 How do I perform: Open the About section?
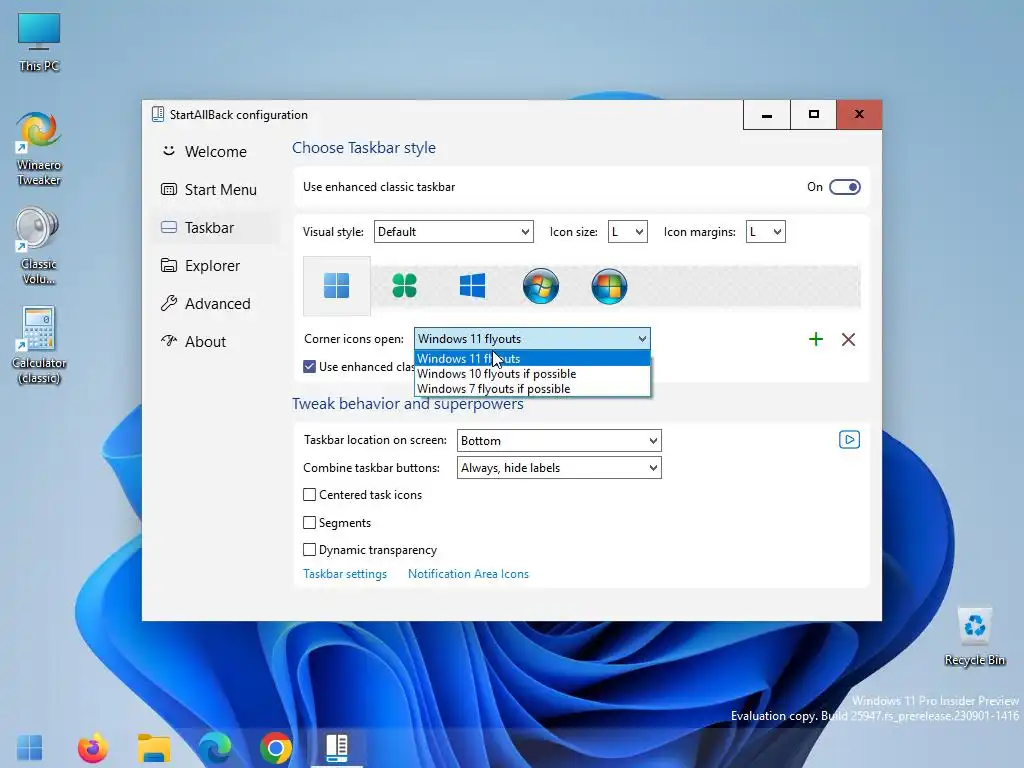point(216,342)
